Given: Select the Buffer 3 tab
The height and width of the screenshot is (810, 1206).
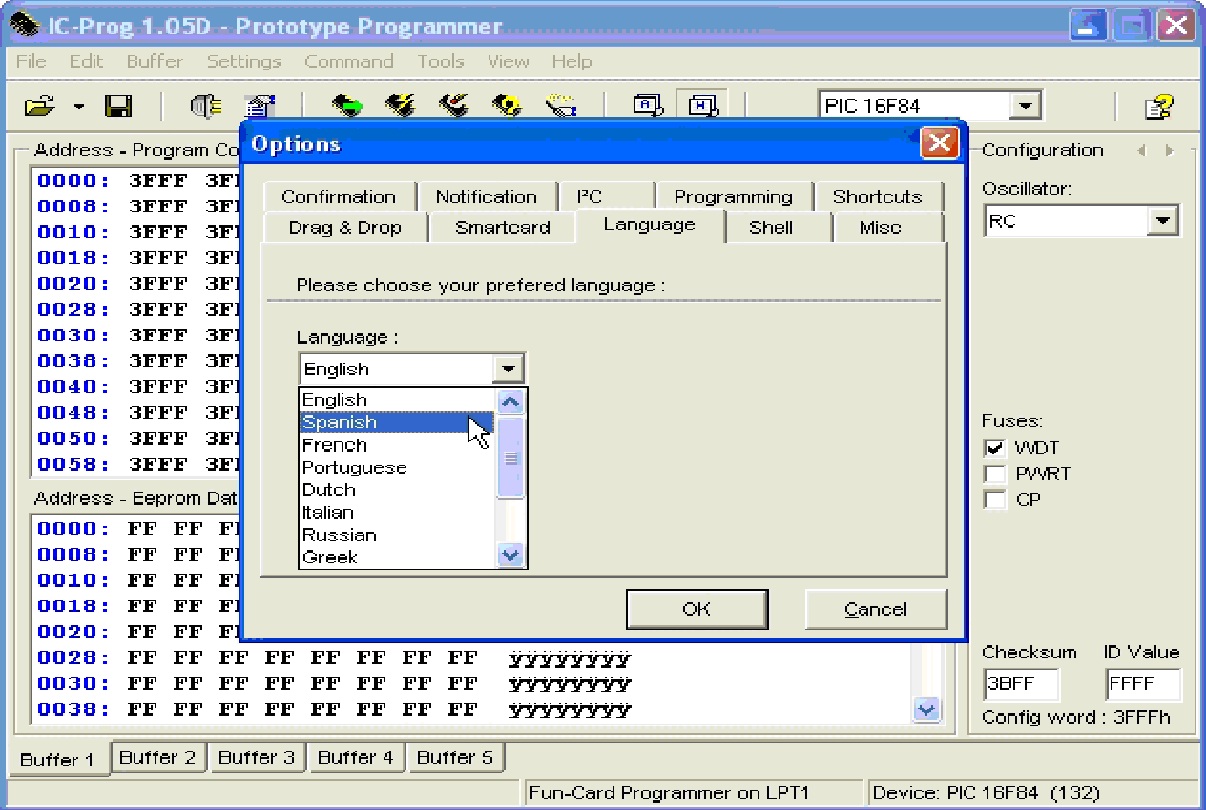Looking at the screenshot, I should tap(257, 757).
